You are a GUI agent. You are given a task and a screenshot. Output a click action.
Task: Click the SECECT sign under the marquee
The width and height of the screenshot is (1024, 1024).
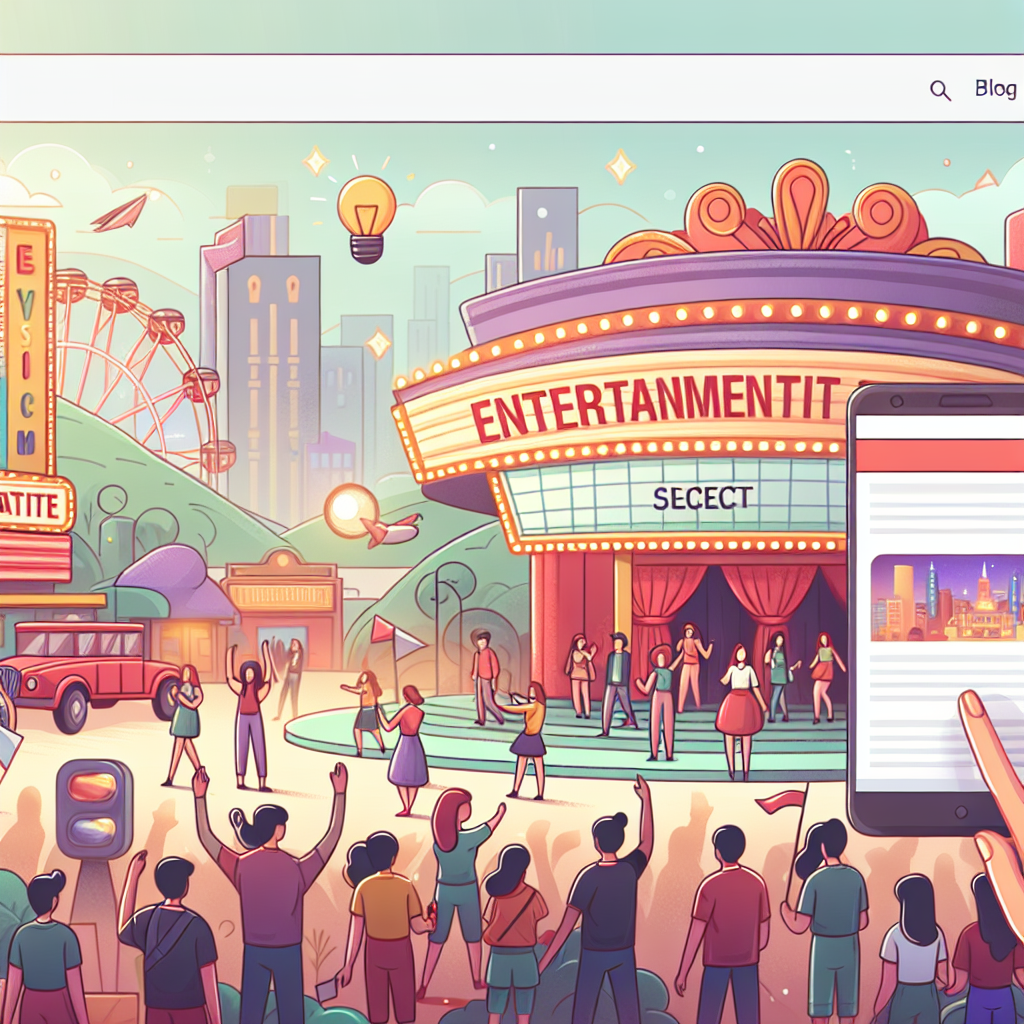tap(702, 497)
